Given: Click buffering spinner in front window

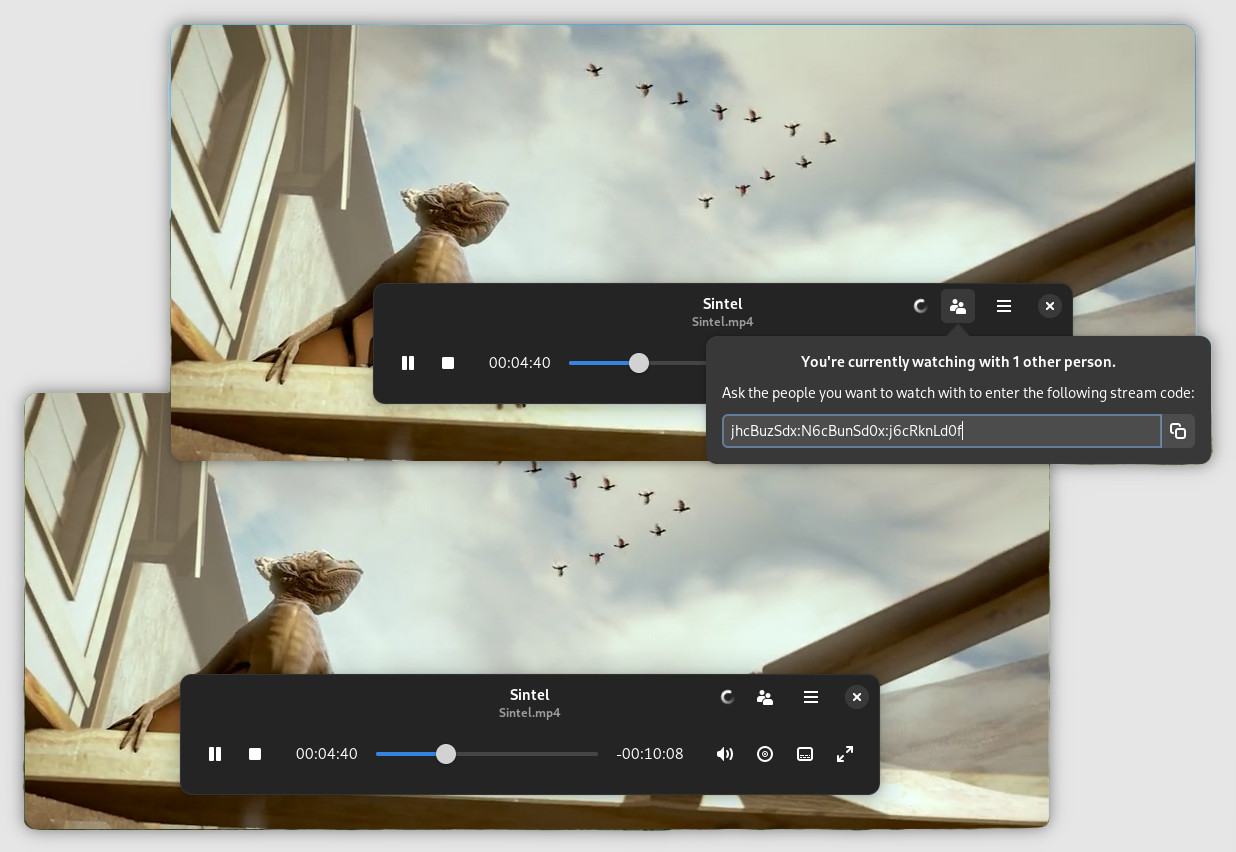Looking at the screenshot, I should pos(727,697).
